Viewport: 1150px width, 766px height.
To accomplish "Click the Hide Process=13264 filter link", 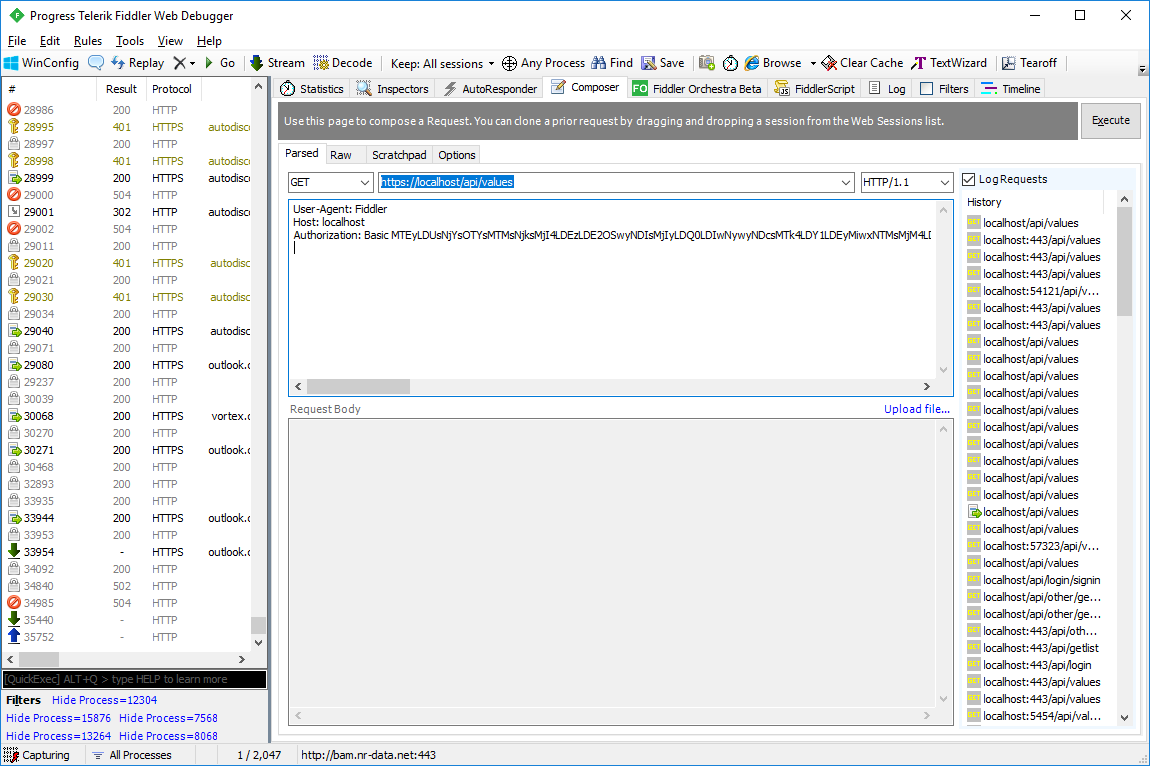I will [x=59, y=736].
